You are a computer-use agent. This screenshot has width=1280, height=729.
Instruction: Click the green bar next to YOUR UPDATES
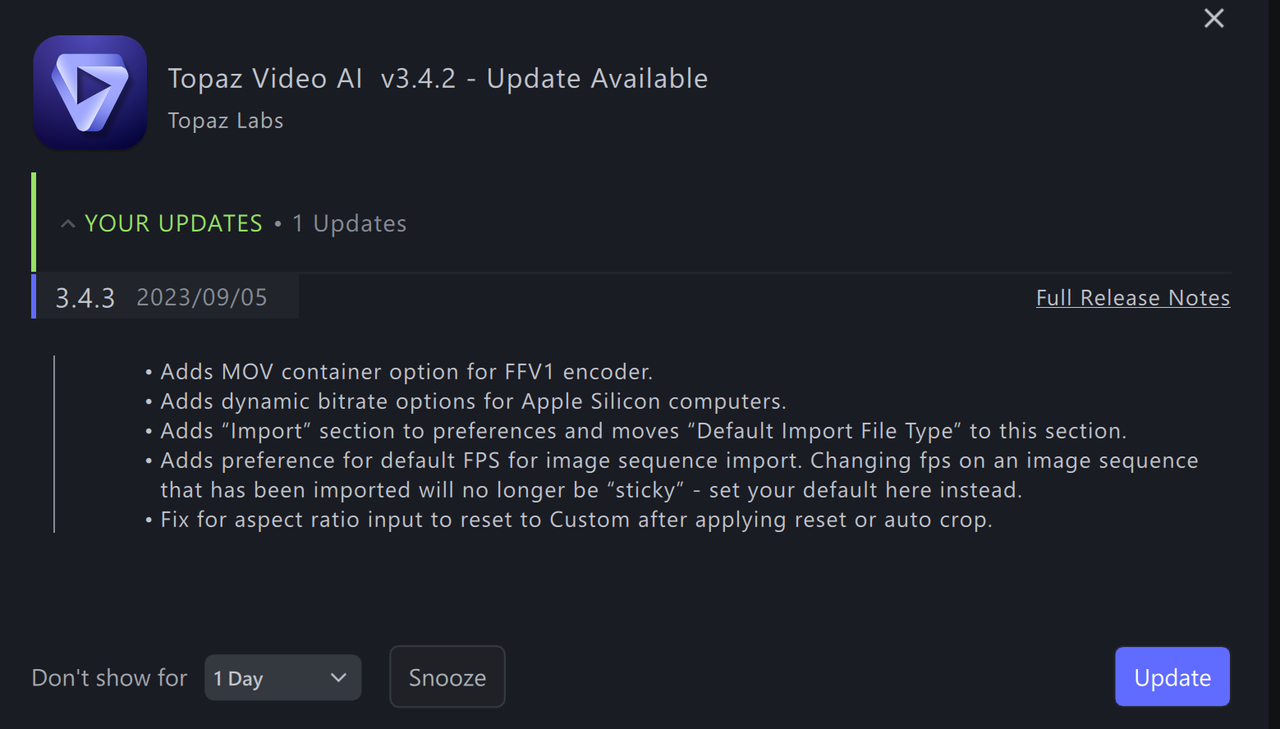(33, 223)
